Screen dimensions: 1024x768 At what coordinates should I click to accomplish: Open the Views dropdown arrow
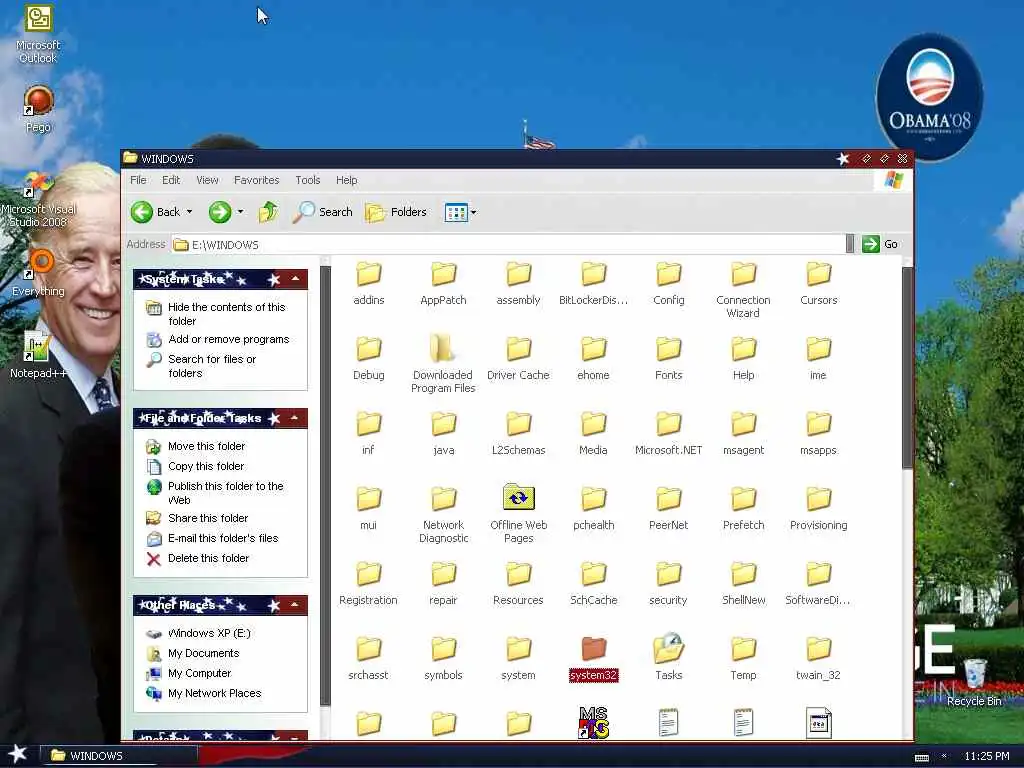473,212
